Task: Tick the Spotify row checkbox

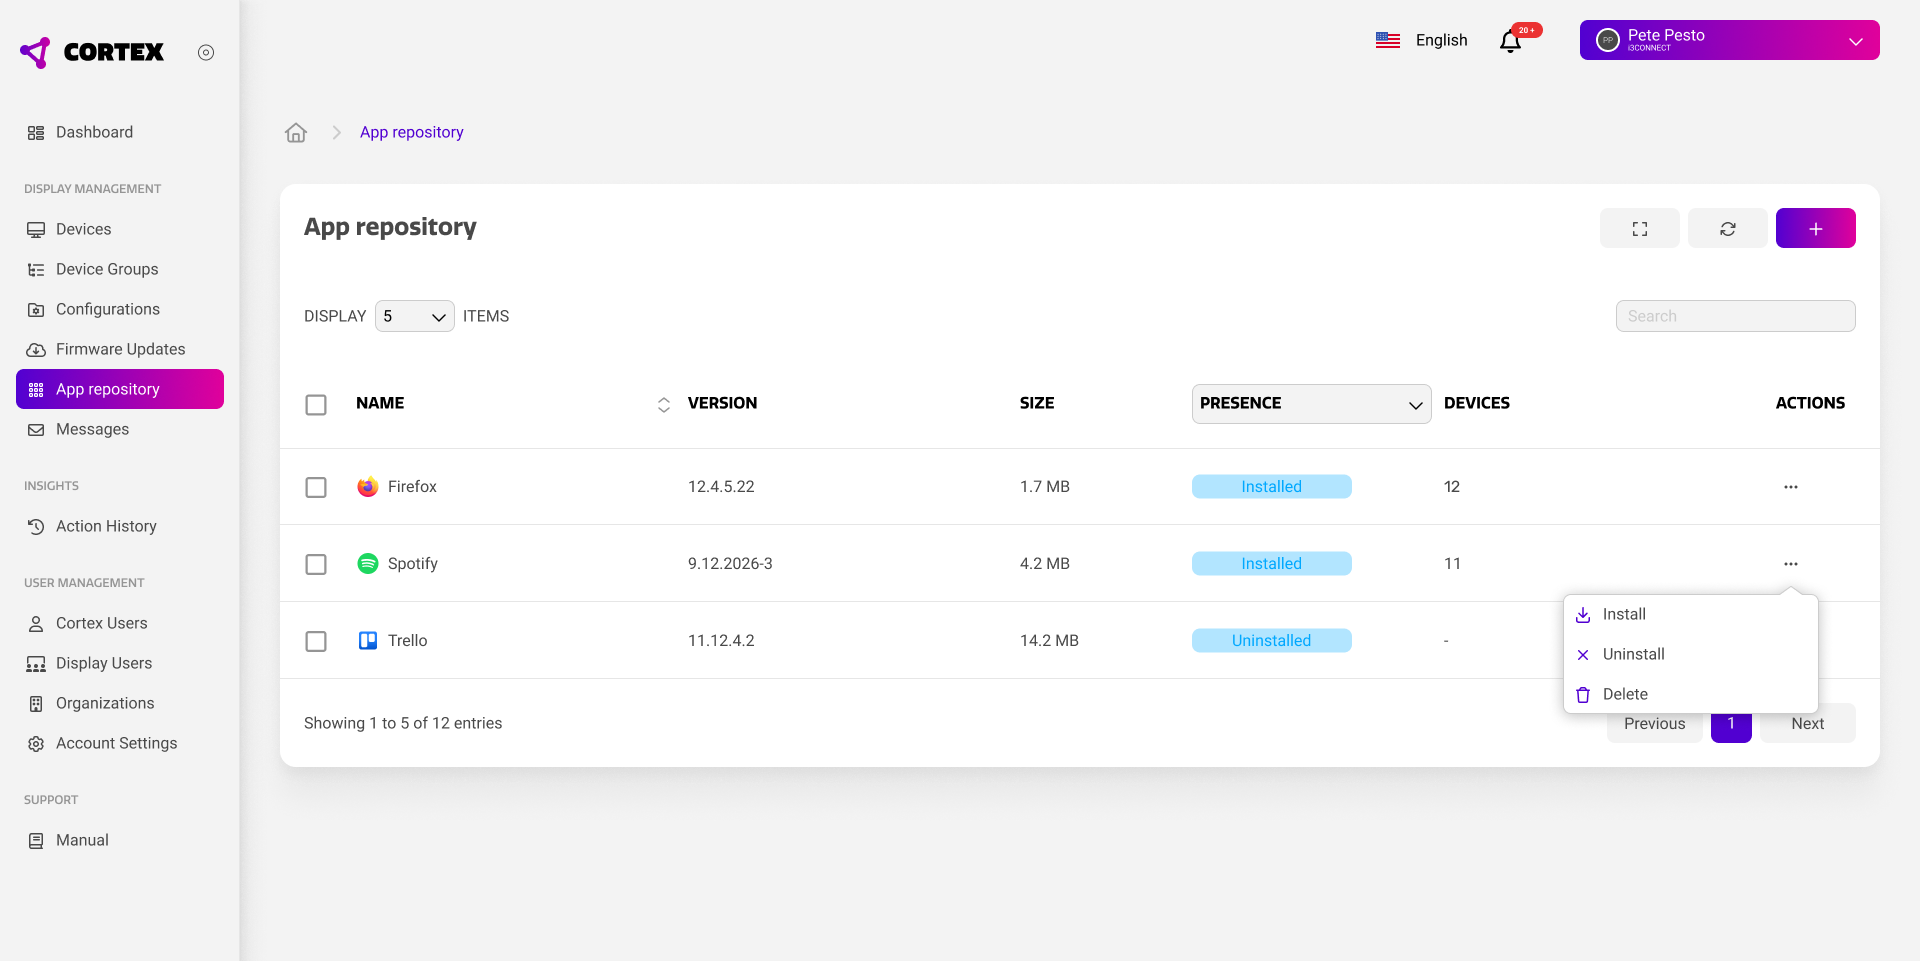Action: pyautogui.click(x=316, y=564)
